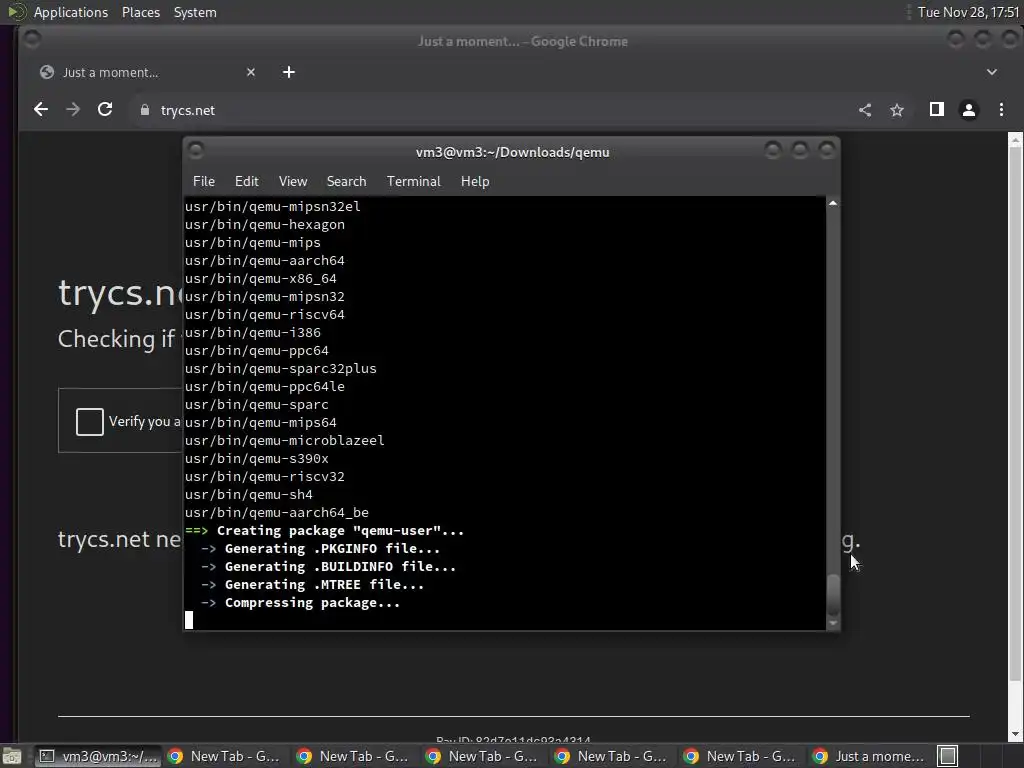This screenshot has height=768, width=1024.
Task: Open the Chrome profile avatar
Action: (x=968, y=110)
